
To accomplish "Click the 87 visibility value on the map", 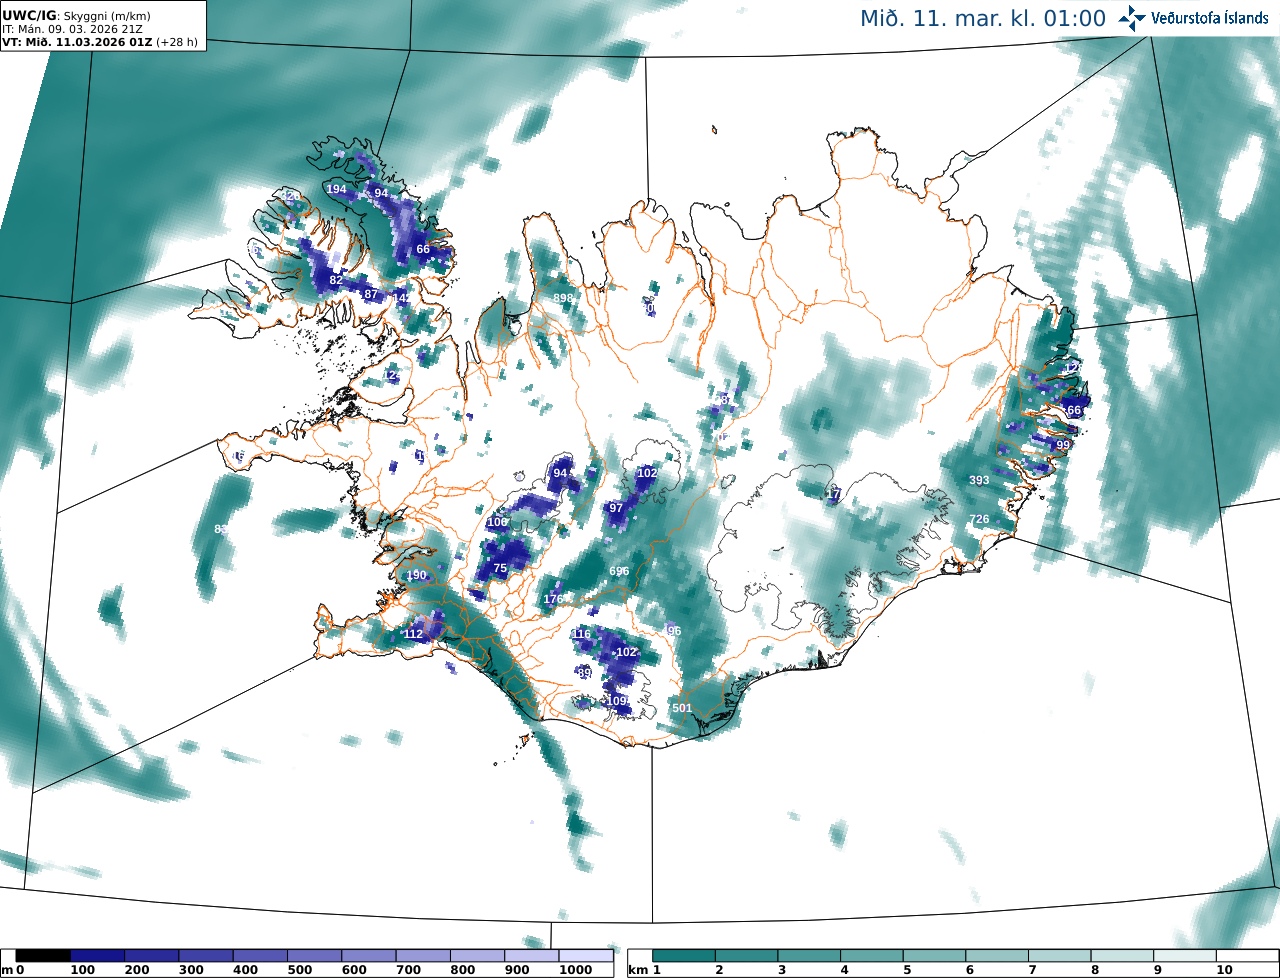I will click(x=371, y=294).
